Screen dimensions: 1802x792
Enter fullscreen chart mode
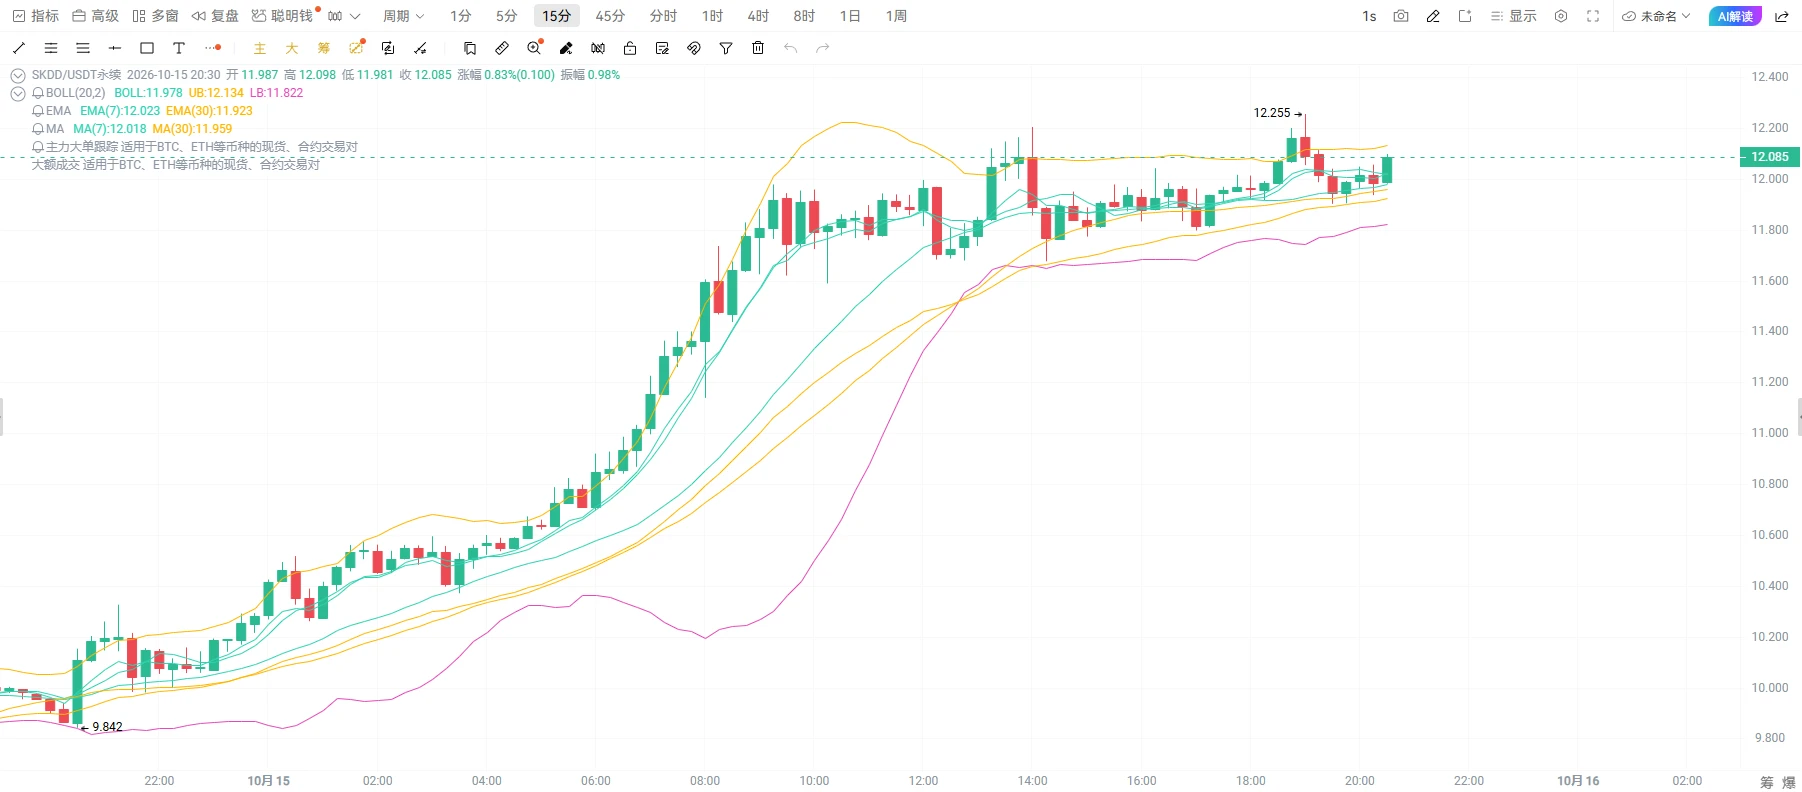[x=1593, y=16]
